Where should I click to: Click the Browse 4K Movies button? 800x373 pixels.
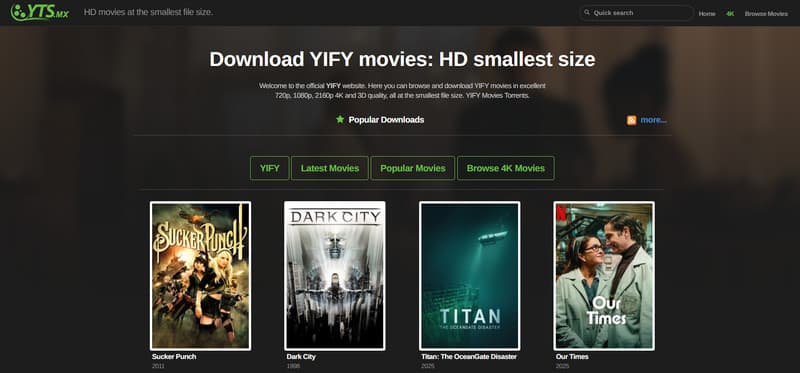tap(506, 168)
